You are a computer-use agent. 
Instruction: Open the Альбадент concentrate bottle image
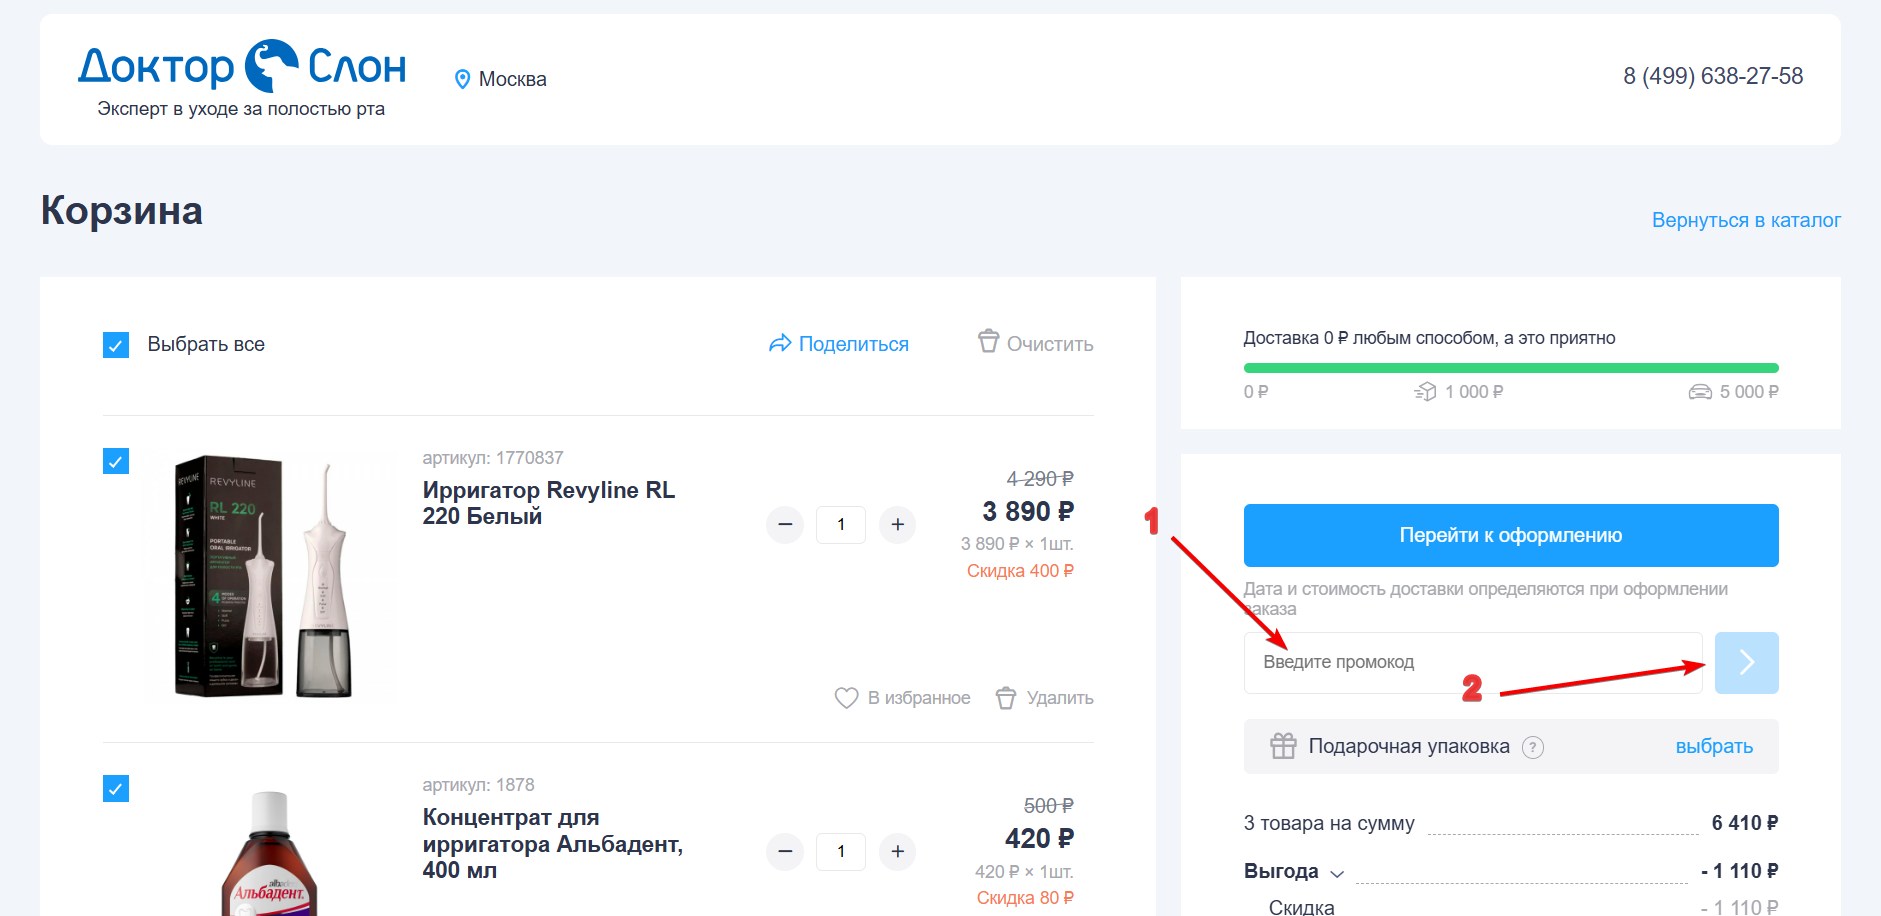coord(270,853)
